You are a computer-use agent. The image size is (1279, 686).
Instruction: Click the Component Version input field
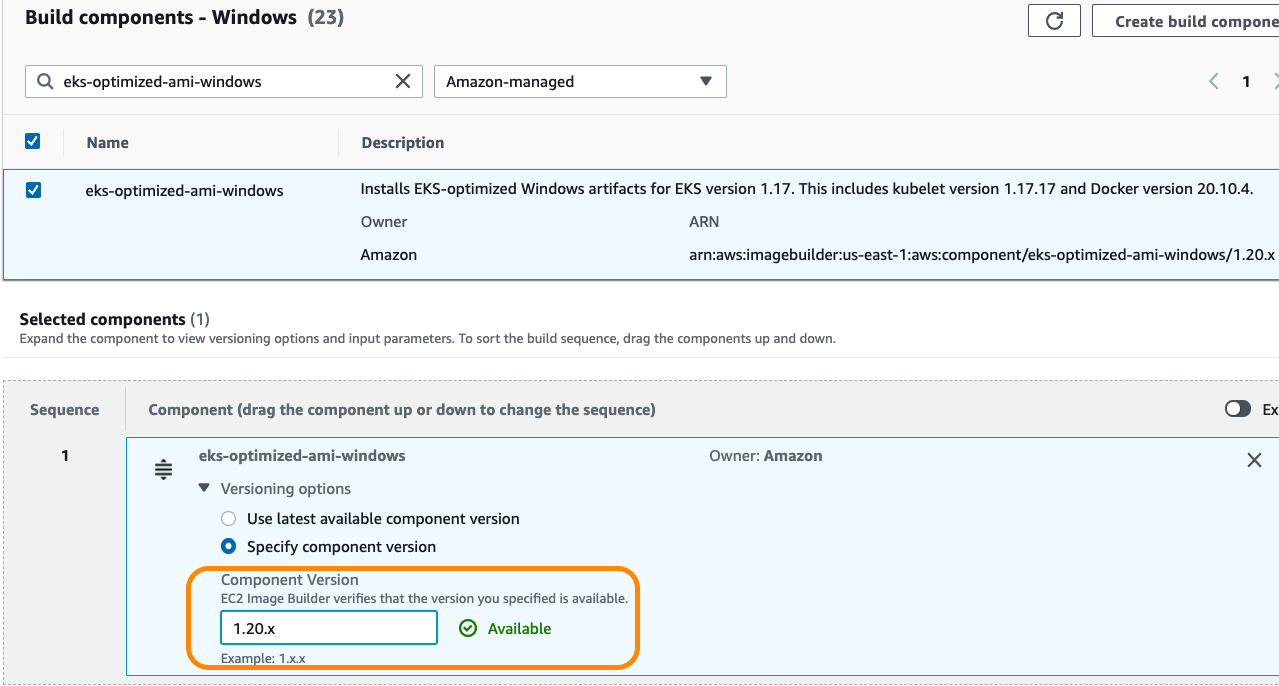click(328, 628)
